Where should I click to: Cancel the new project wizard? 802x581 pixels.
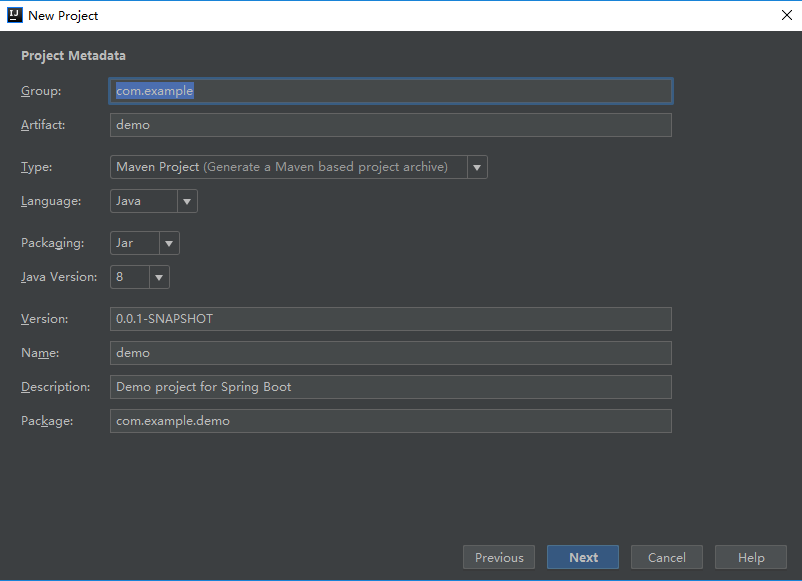coord(666,558)
